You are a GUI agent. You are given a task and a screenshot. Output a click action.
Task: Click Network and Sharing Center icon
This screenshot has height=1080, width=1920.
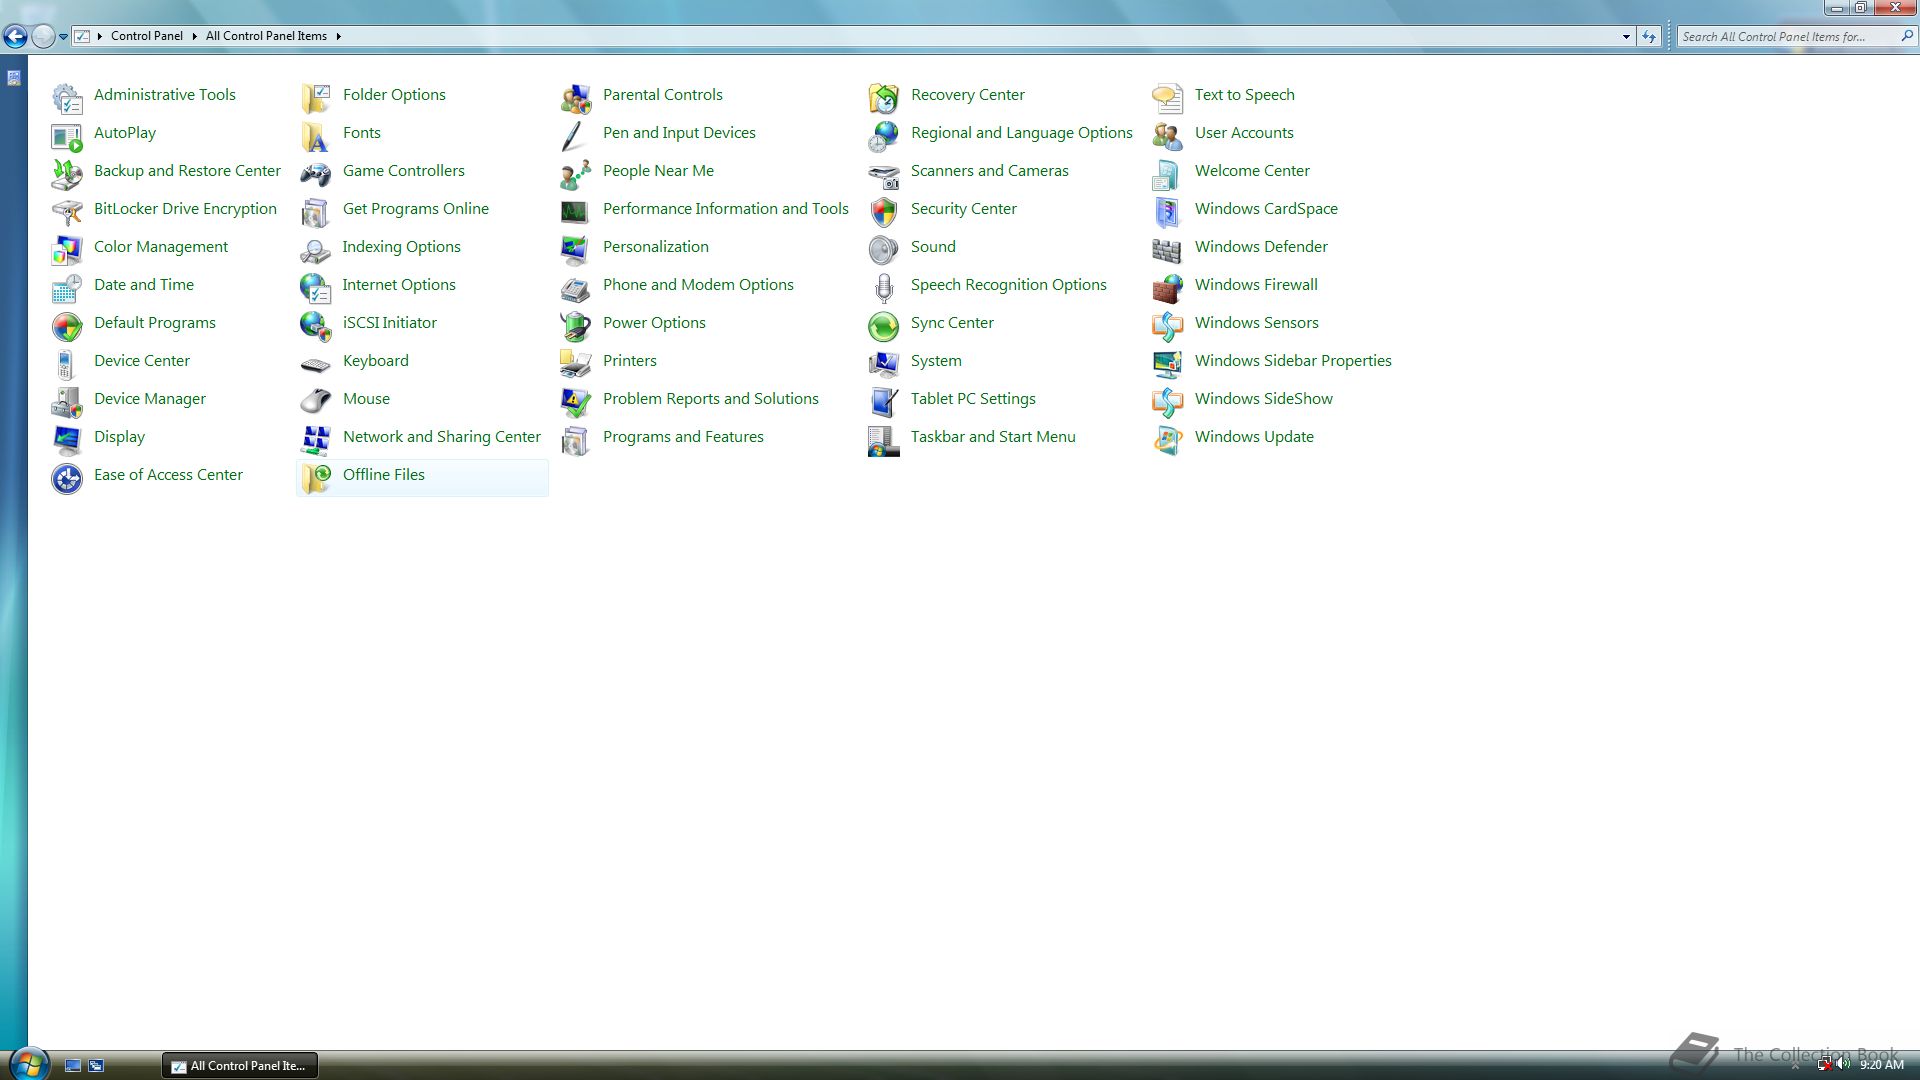point(316,439)
